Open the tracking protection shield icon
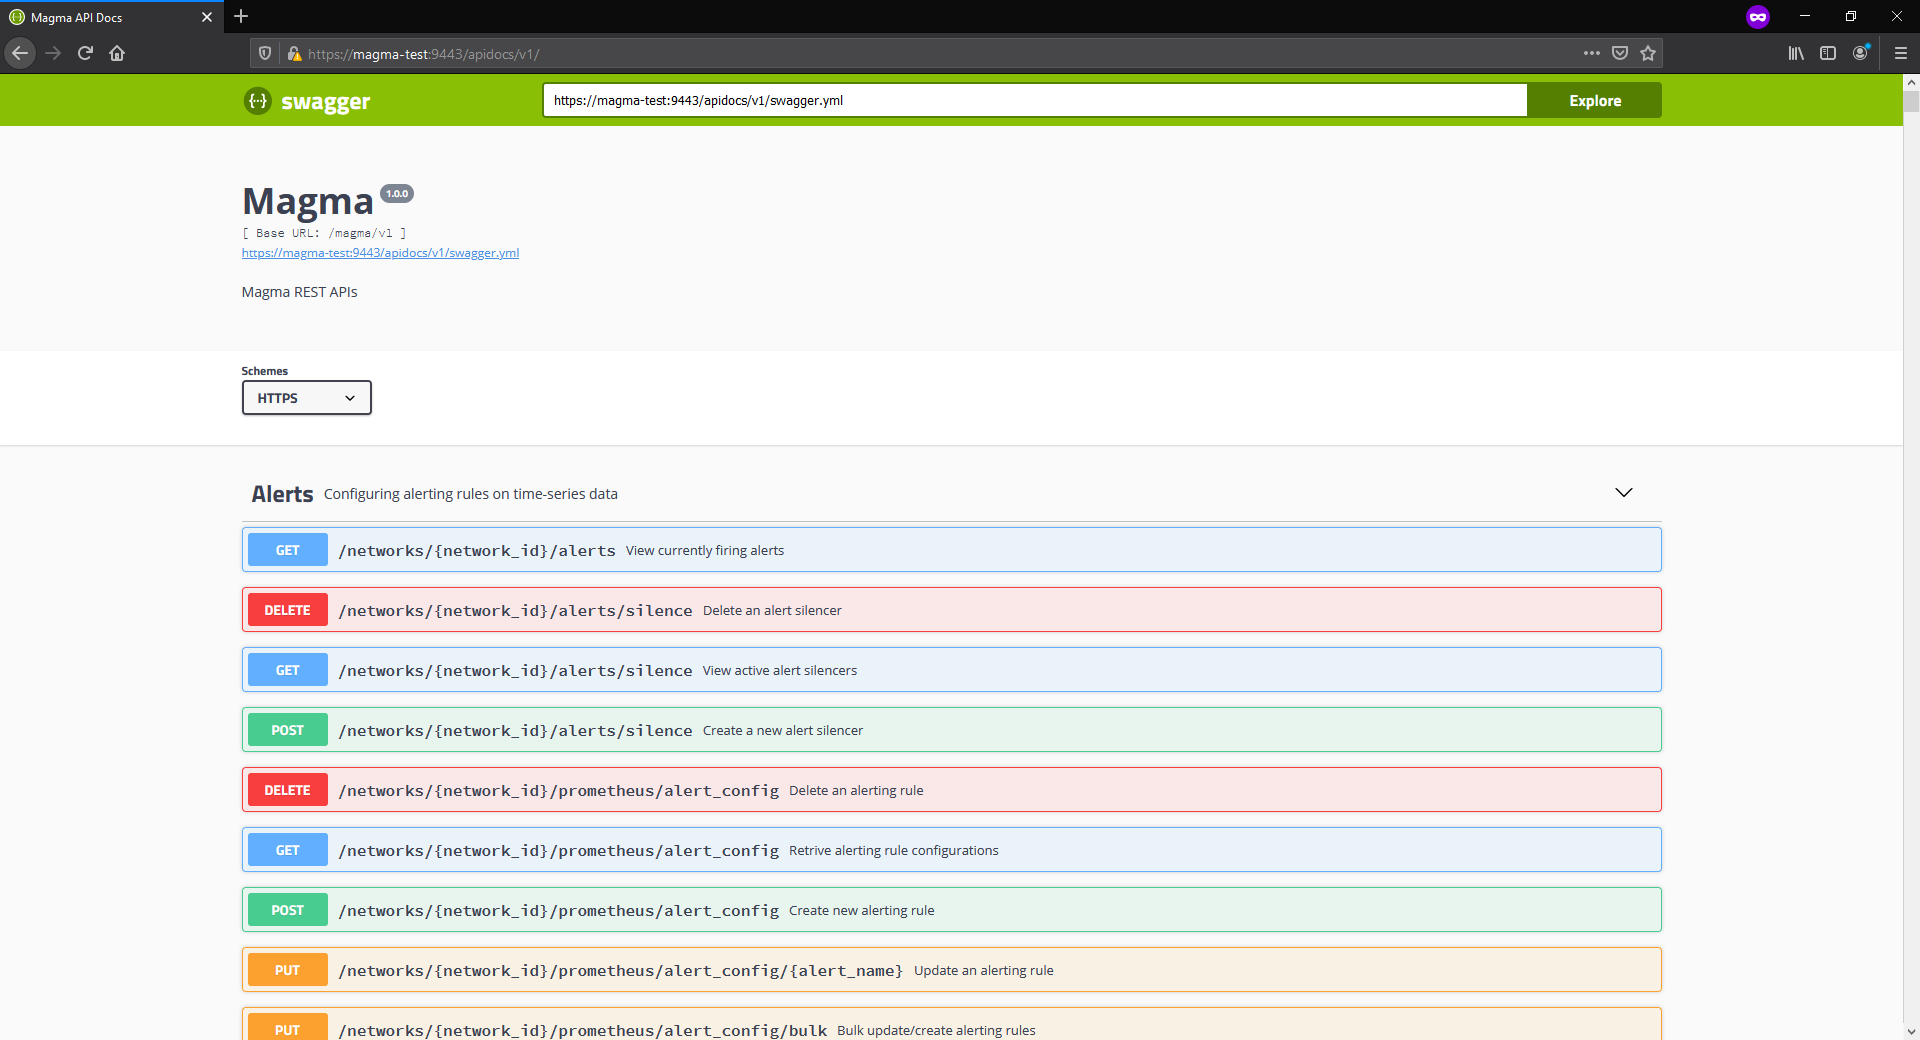The width and height of the screenshot is (1920, 1040). (x=265, y=54)
